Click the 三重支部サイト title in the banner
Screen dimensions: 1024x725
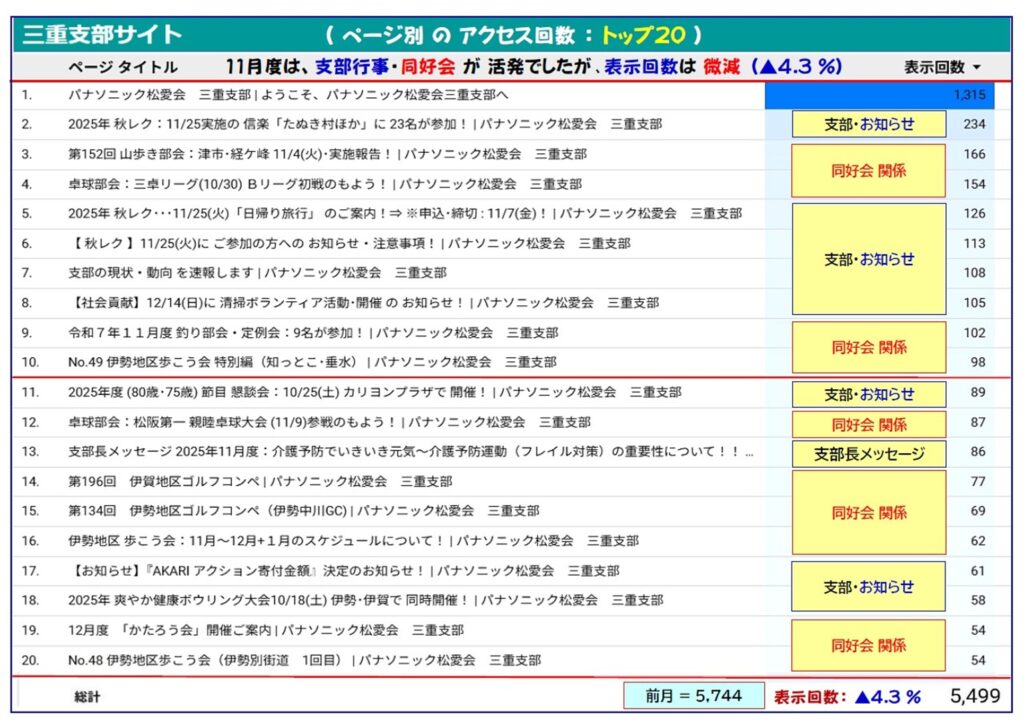[x=98, y=35]
